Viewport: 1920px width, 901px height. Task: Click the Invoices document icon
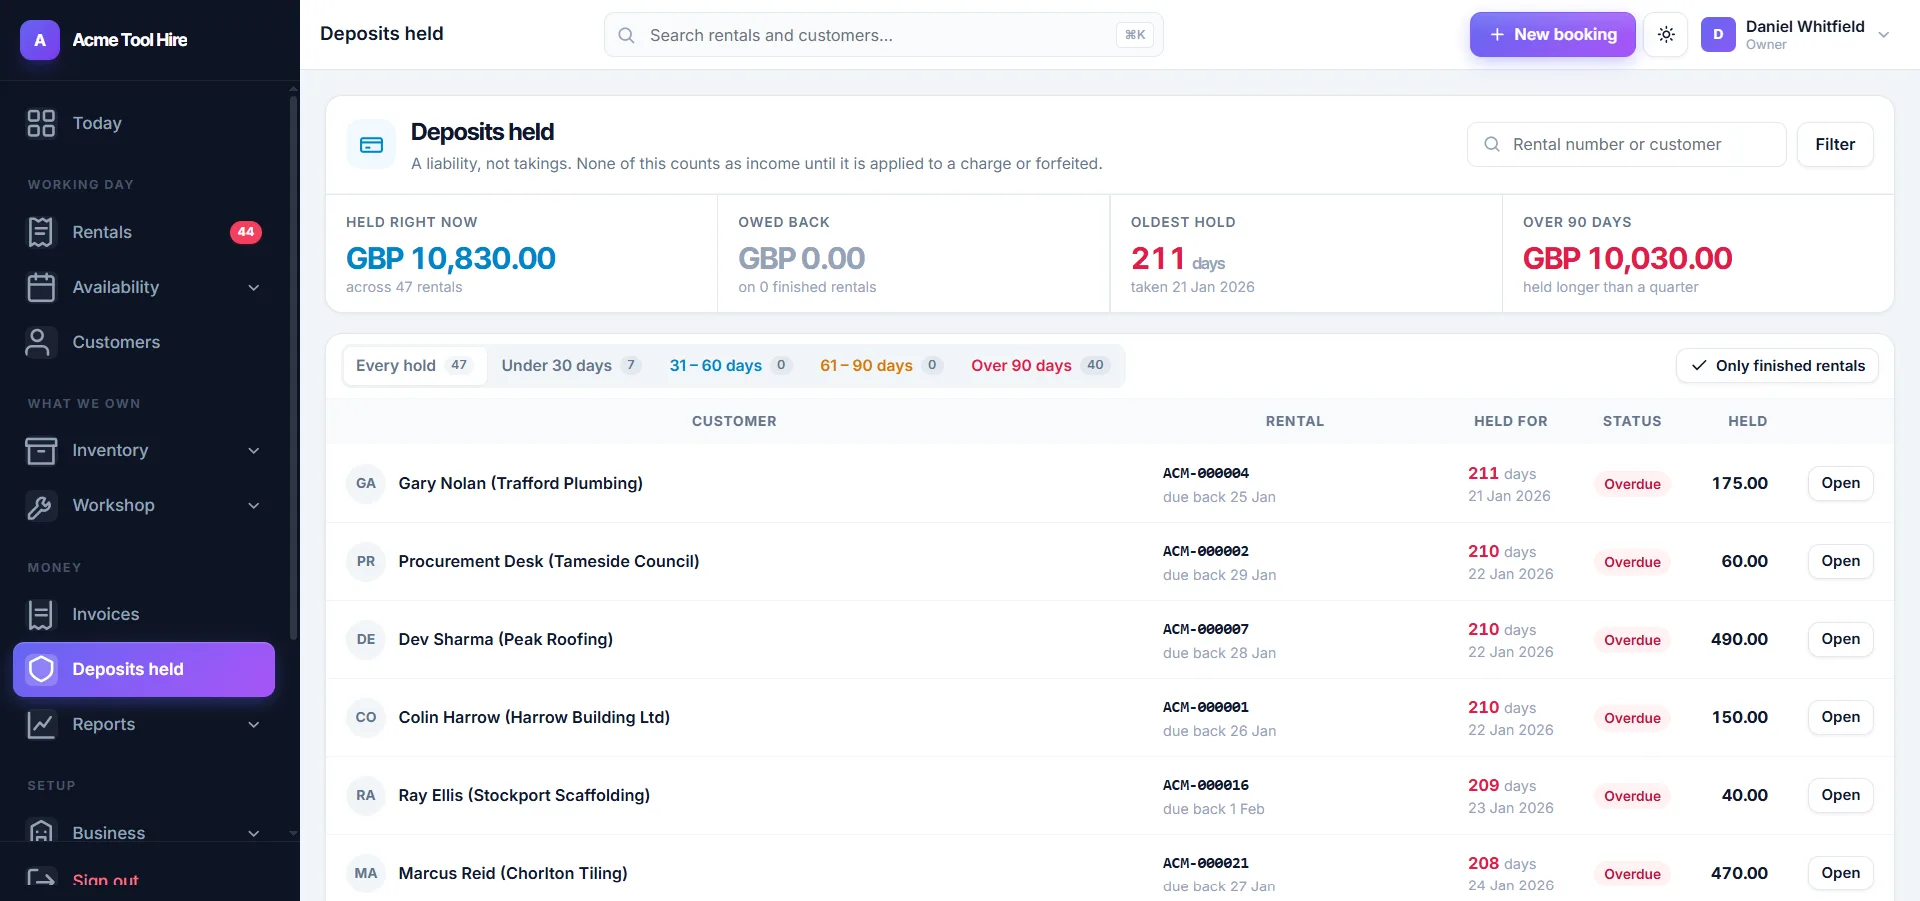pos(41,614)
